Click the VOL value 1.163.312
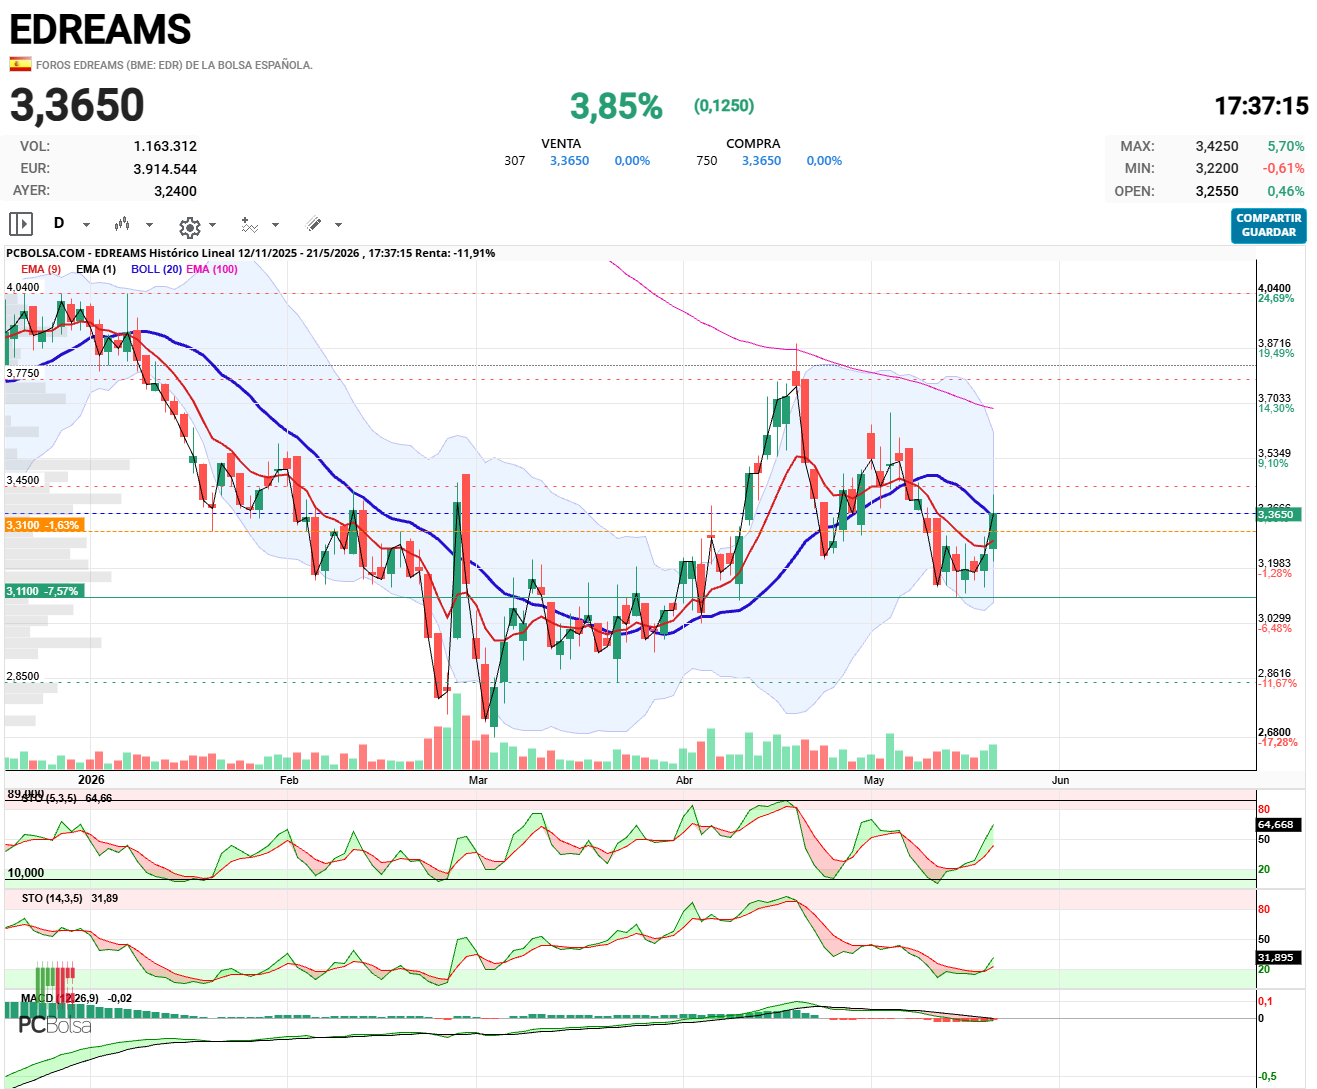 [x=165, y=146]
